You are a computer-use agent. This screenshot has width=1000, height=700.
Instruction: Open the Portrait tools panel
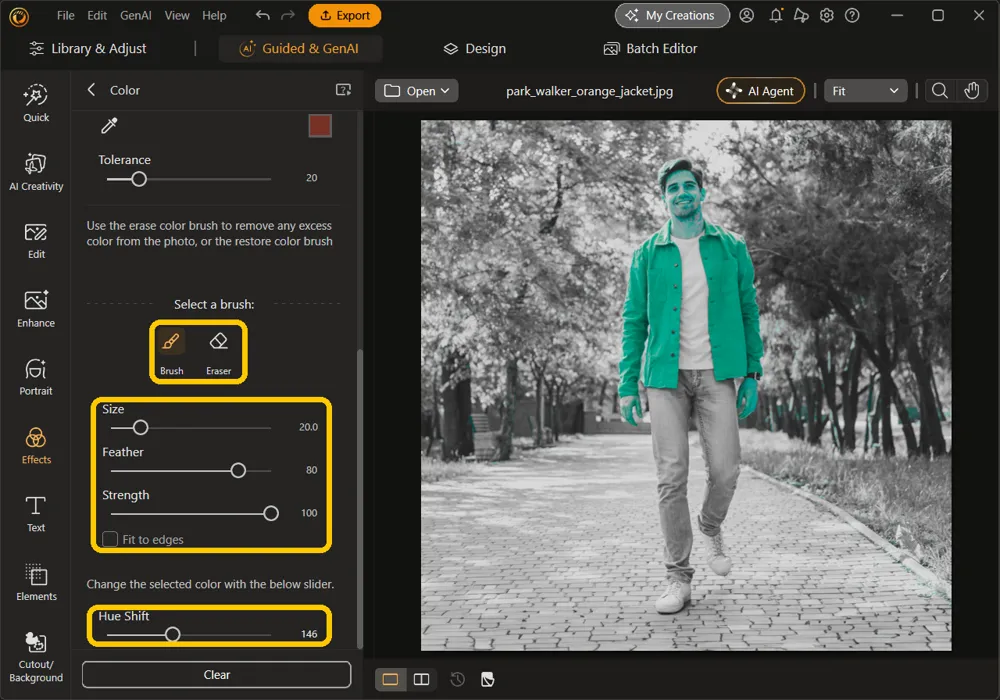(36, 377)
